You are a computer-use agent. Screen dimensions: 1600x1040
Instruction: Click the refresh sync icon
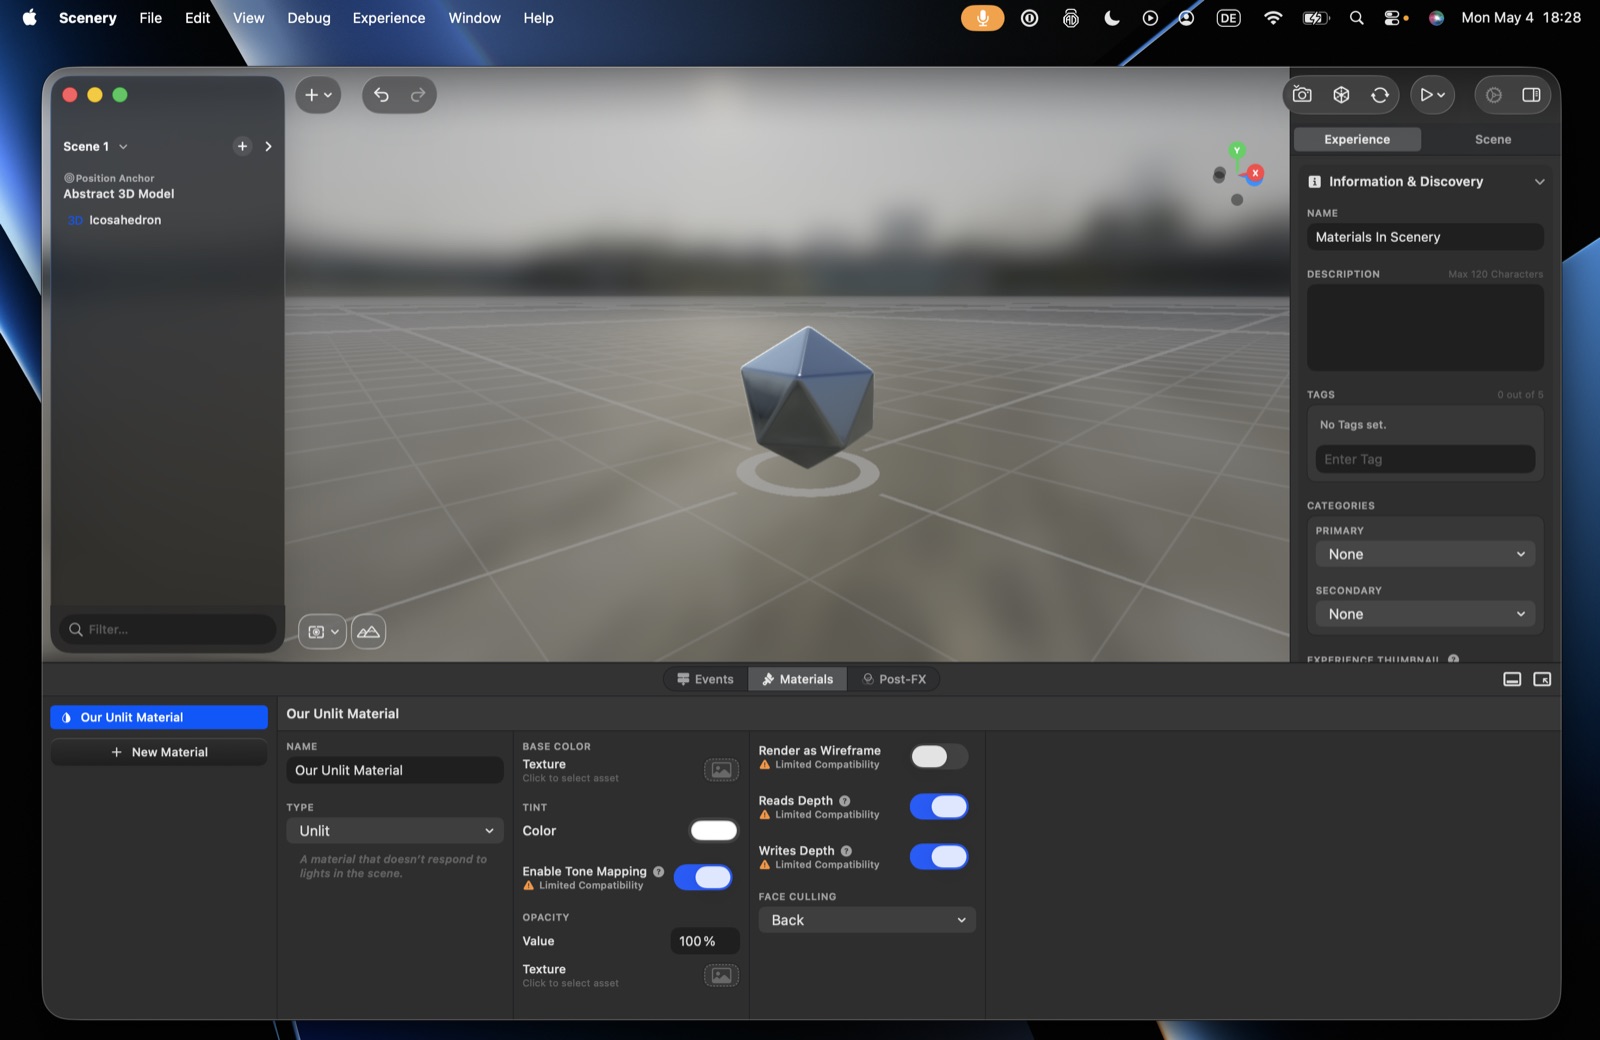[1380, 95]
